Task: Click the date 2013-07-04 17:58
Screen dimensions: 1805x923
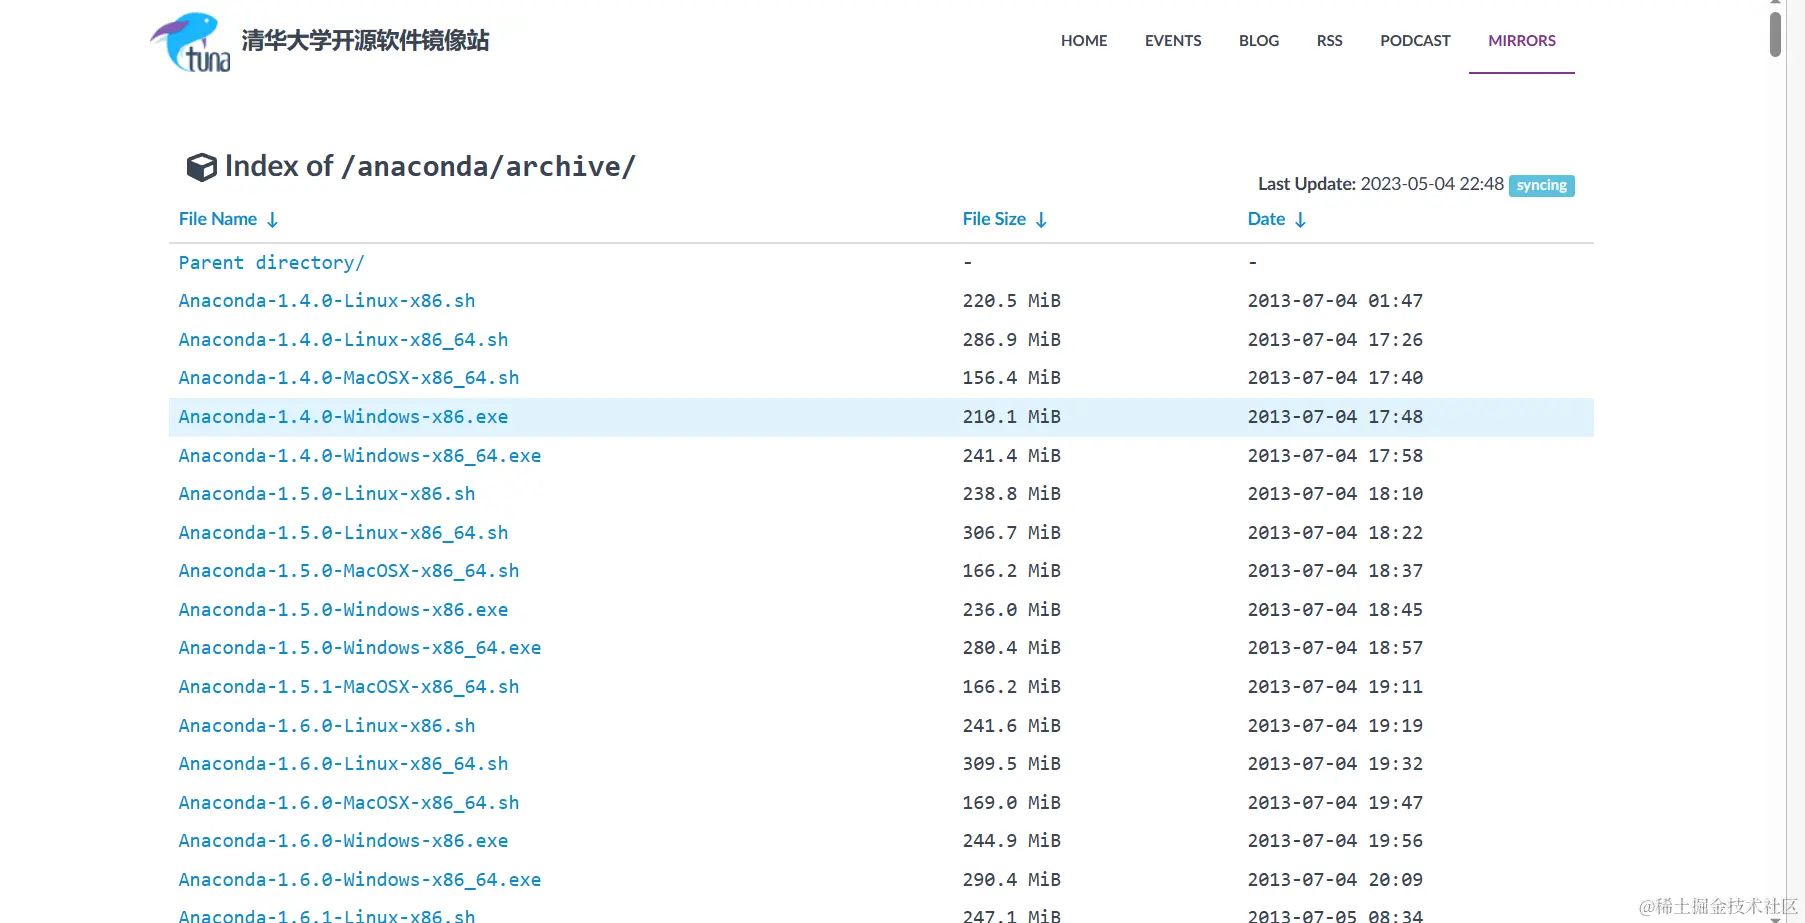Action: pyautogui.click(x=1335, y=456)
